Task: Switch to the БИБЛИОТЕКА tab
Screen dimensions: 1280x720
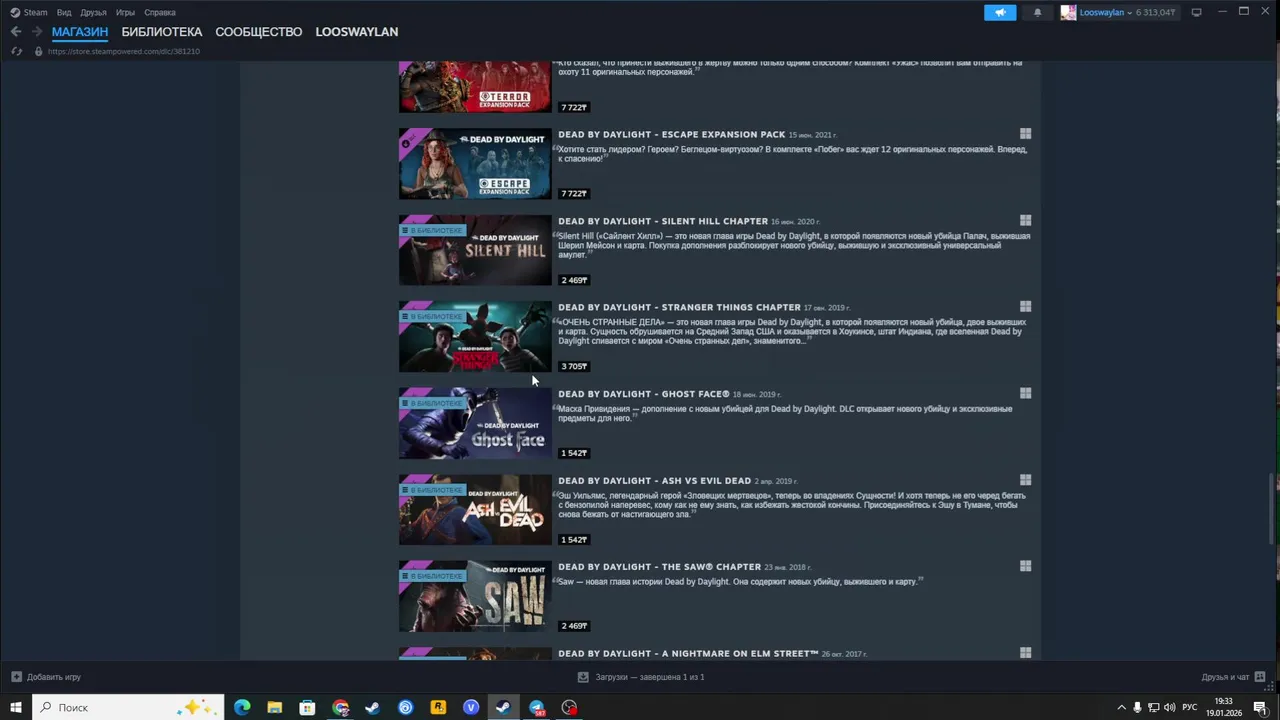Action: [x=162, y=32]
